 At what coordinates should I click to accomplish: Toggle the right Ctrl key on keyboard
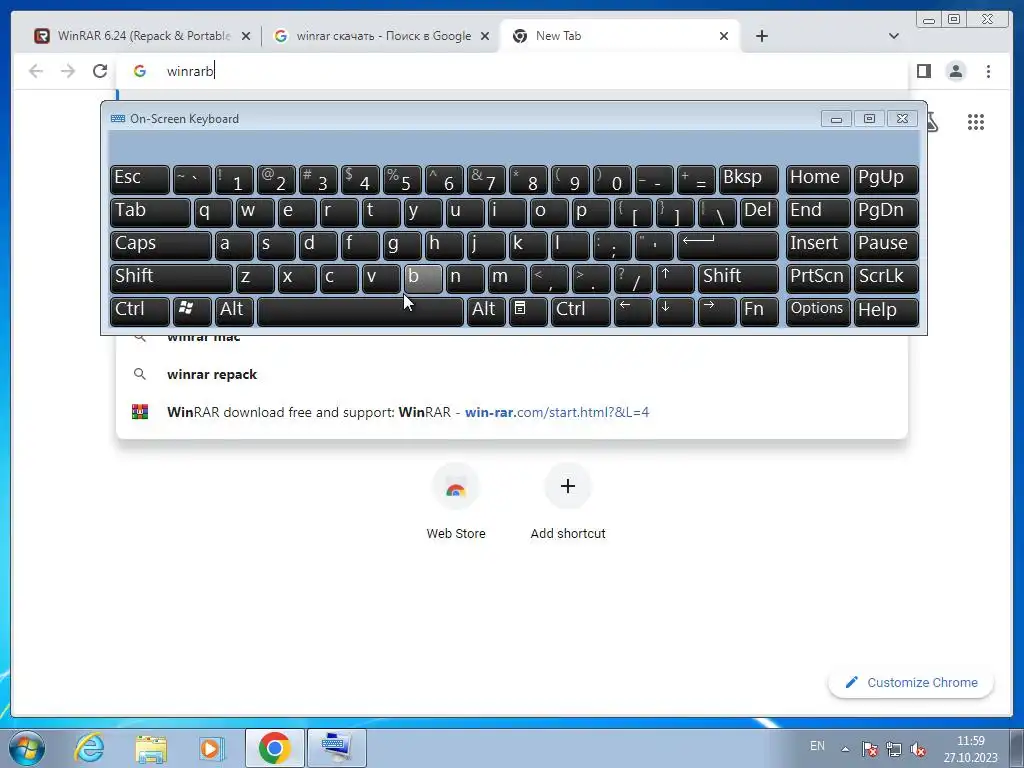(581, 311)
